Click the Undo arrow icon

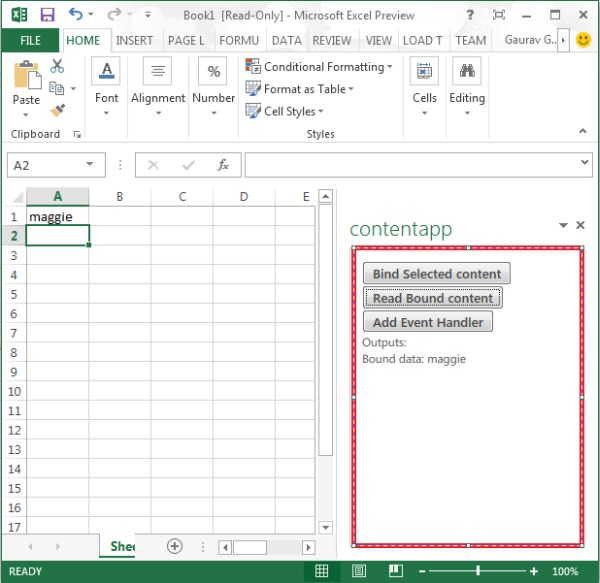coord(76,15)
